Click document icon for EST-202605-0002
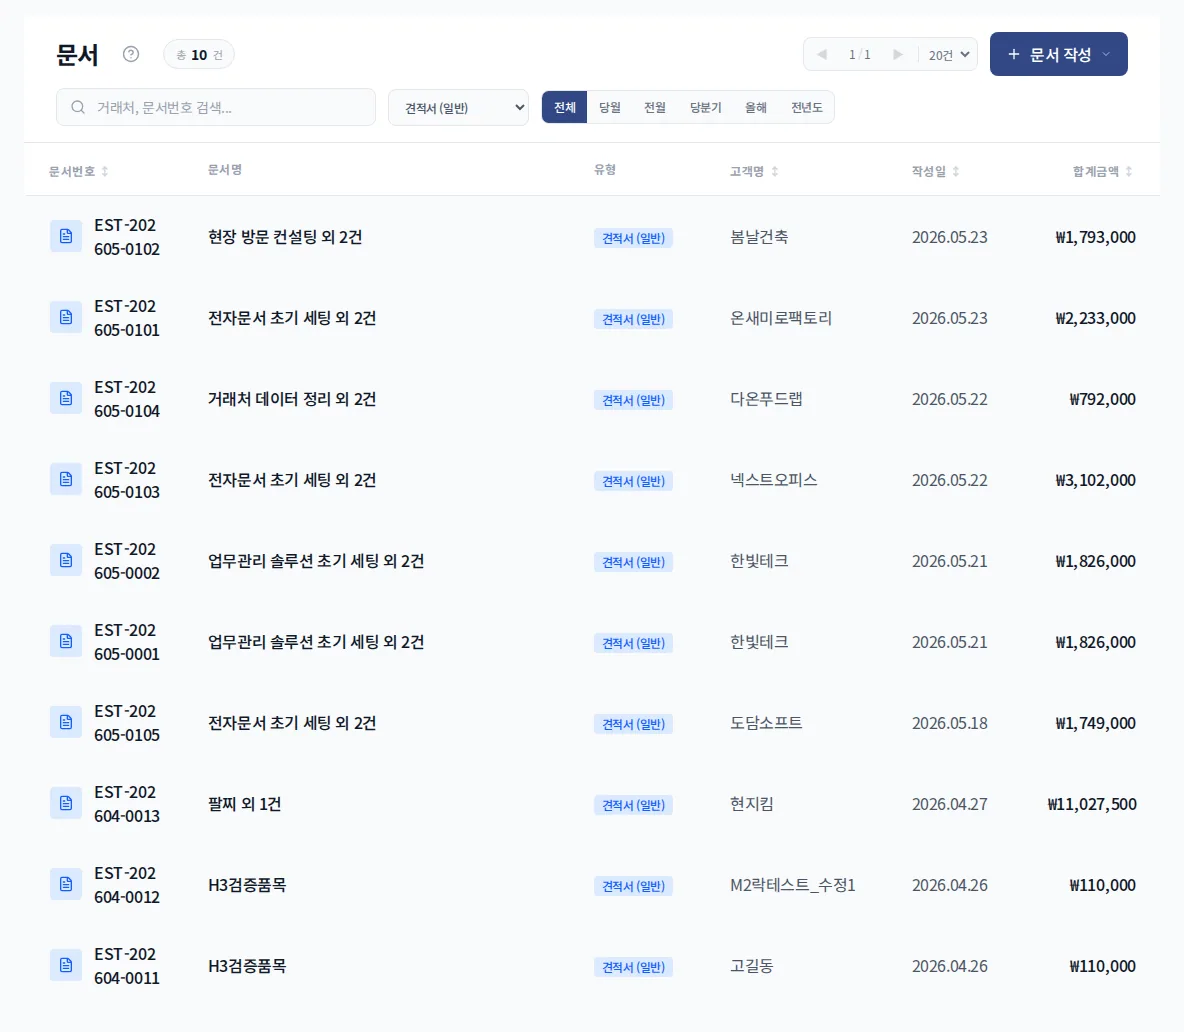The width and height of the screenshot is (1184, 1032). 66,560
